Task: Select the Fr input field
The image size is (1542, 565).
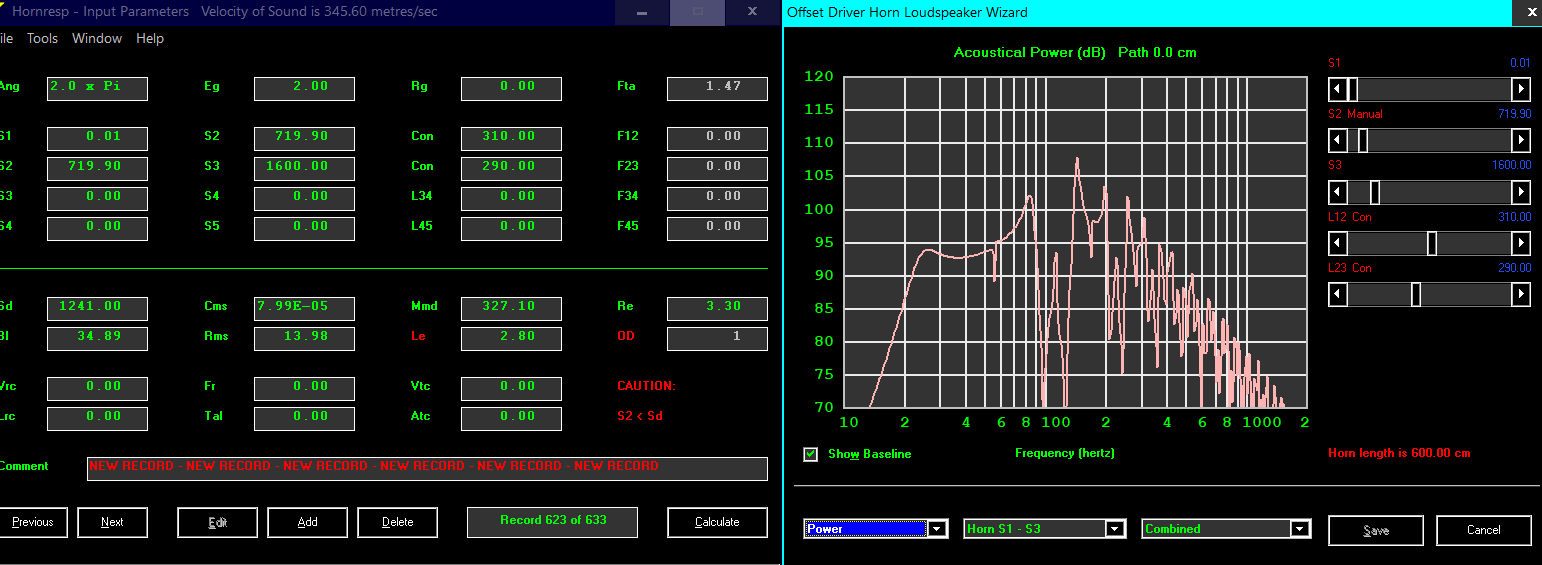Action: tap(304, 388)
